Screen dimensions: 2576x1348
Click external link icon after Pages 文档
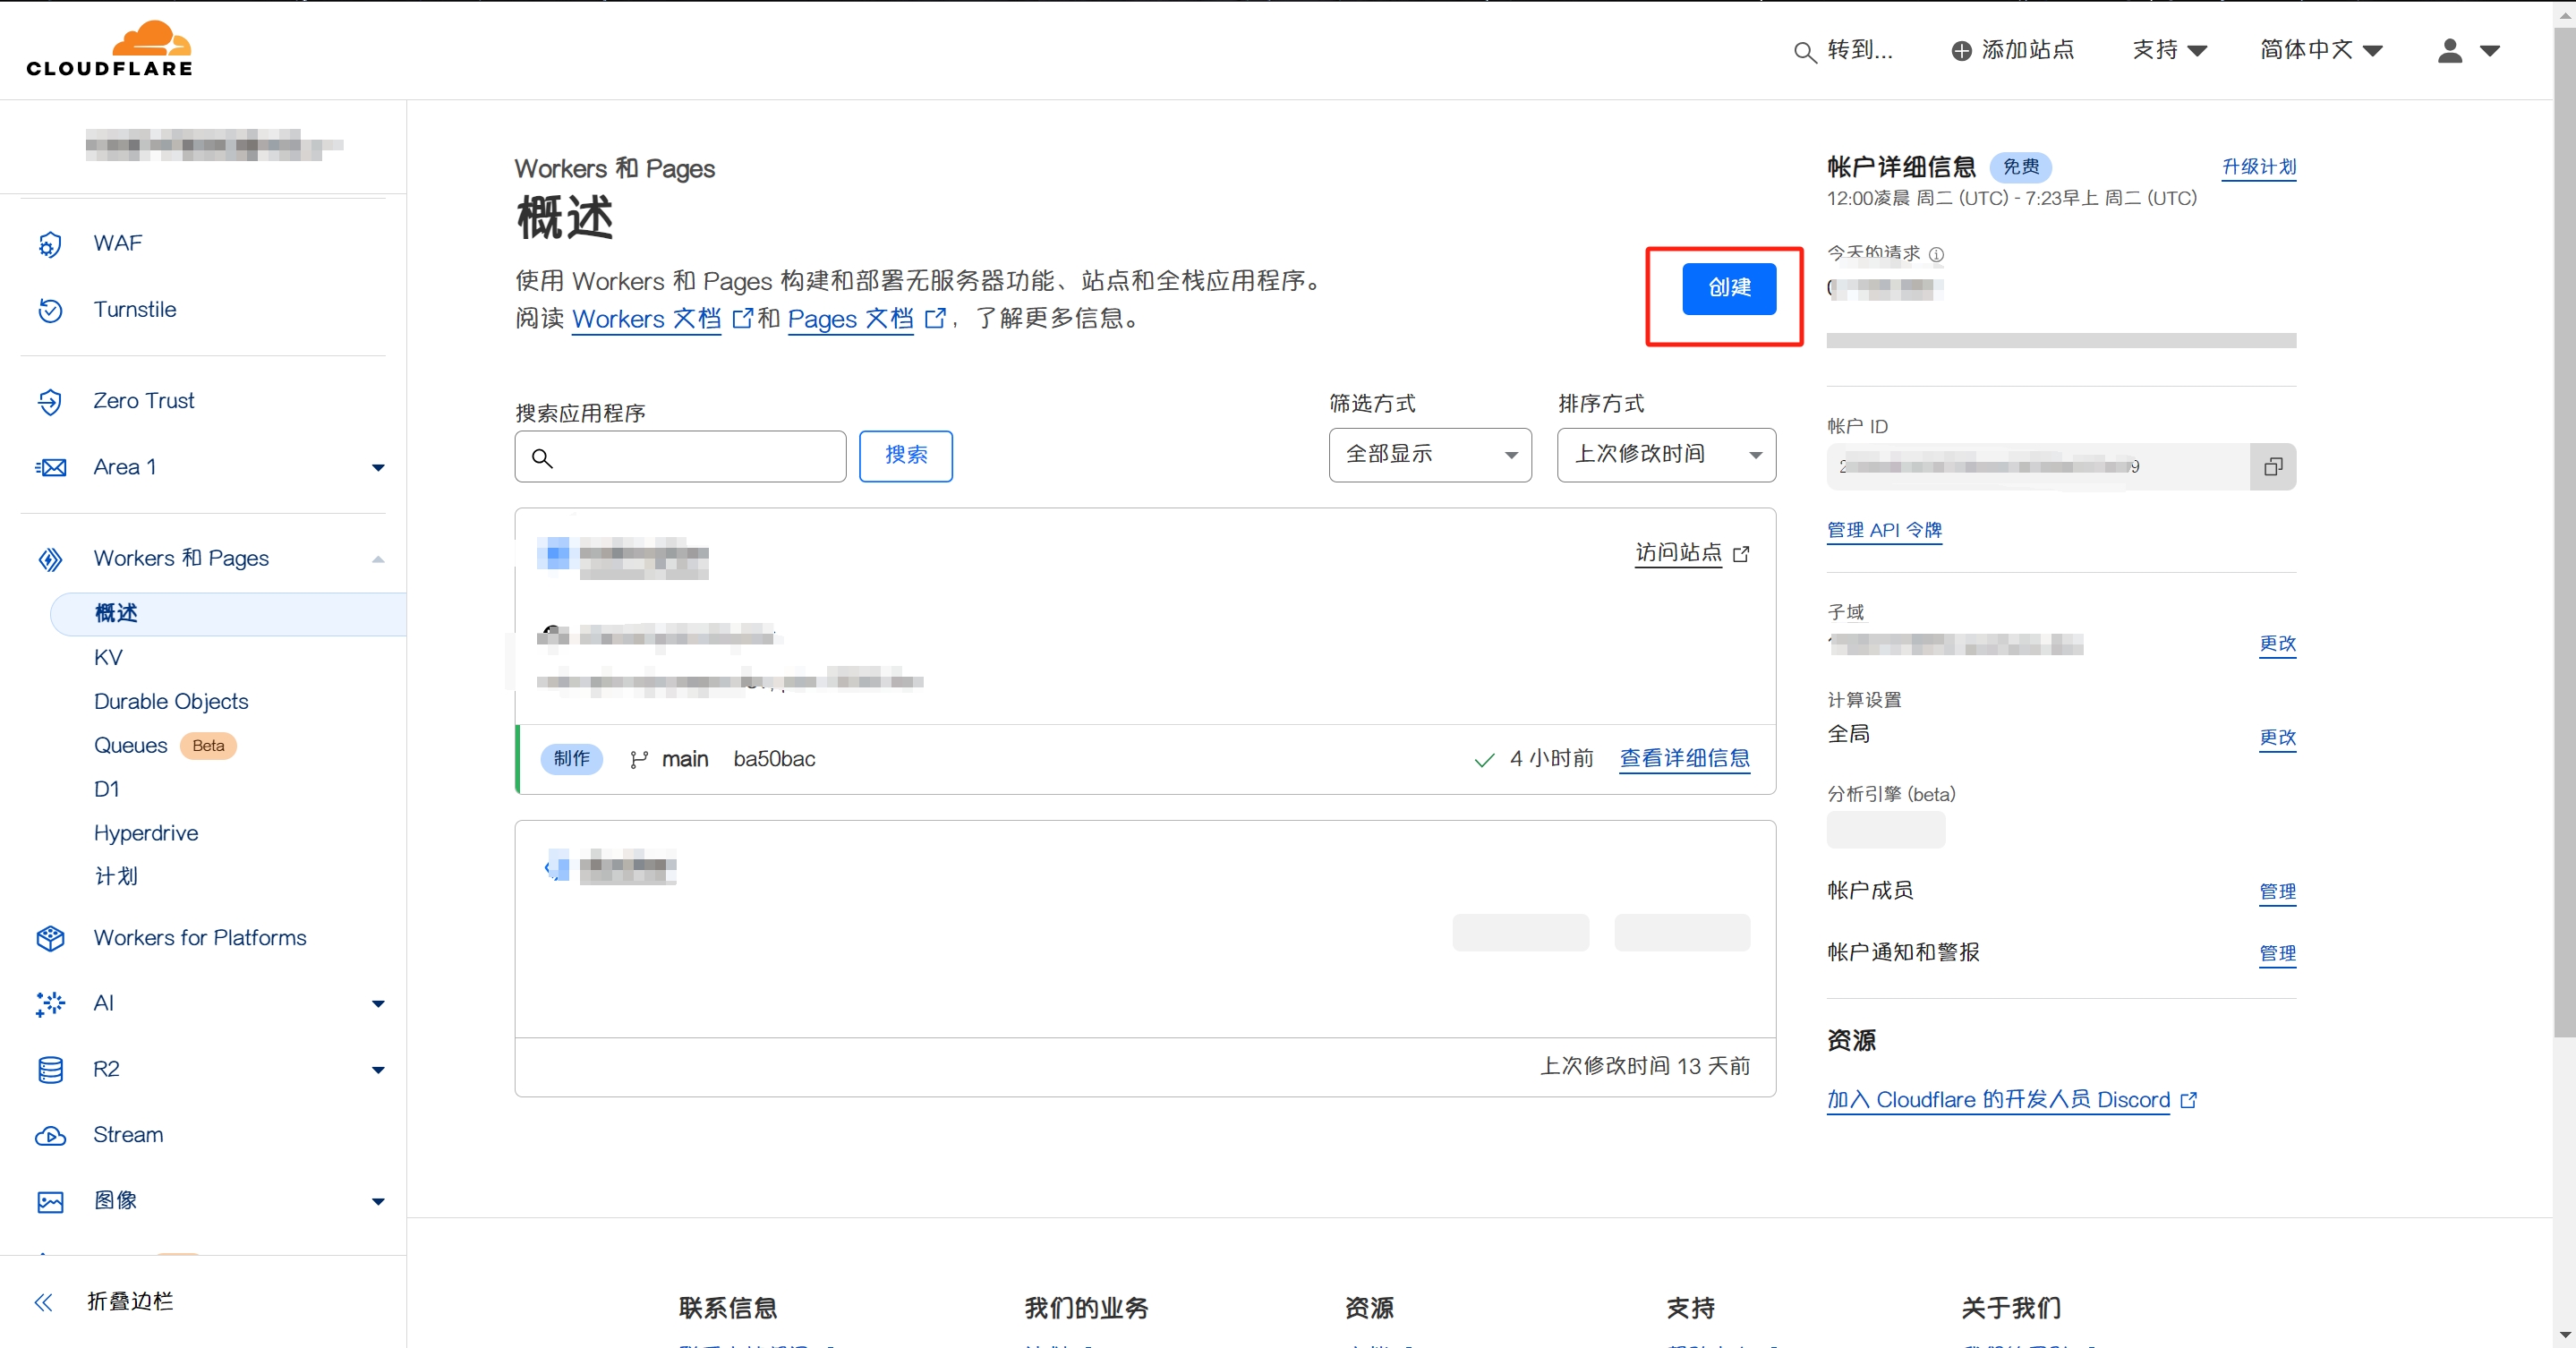coord(935,319)
